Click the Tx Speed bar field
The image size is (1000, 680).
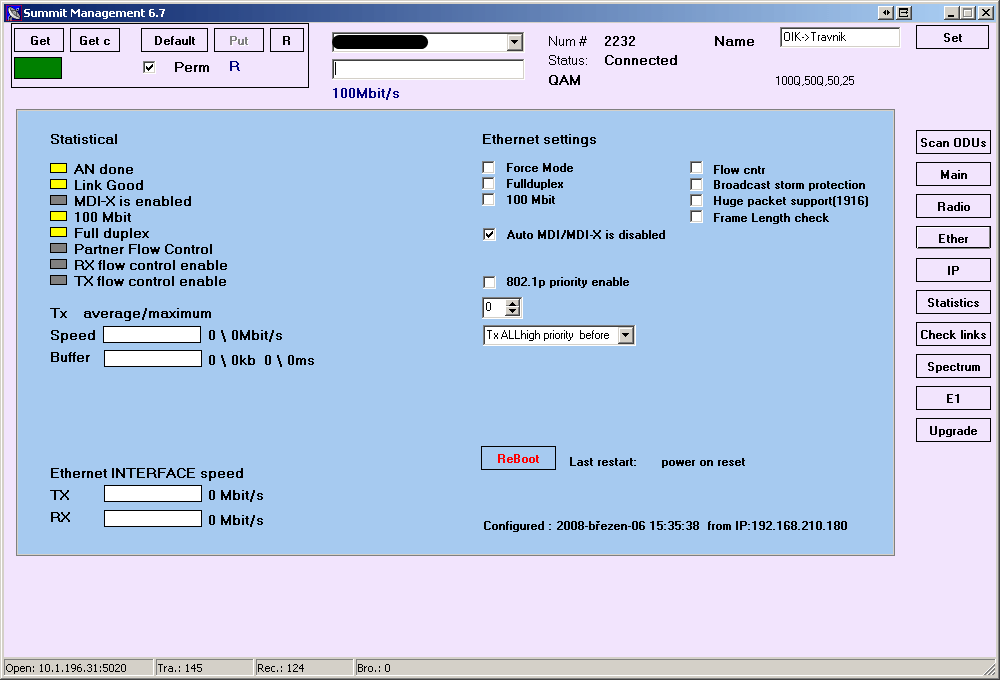[x=152, y=335]
